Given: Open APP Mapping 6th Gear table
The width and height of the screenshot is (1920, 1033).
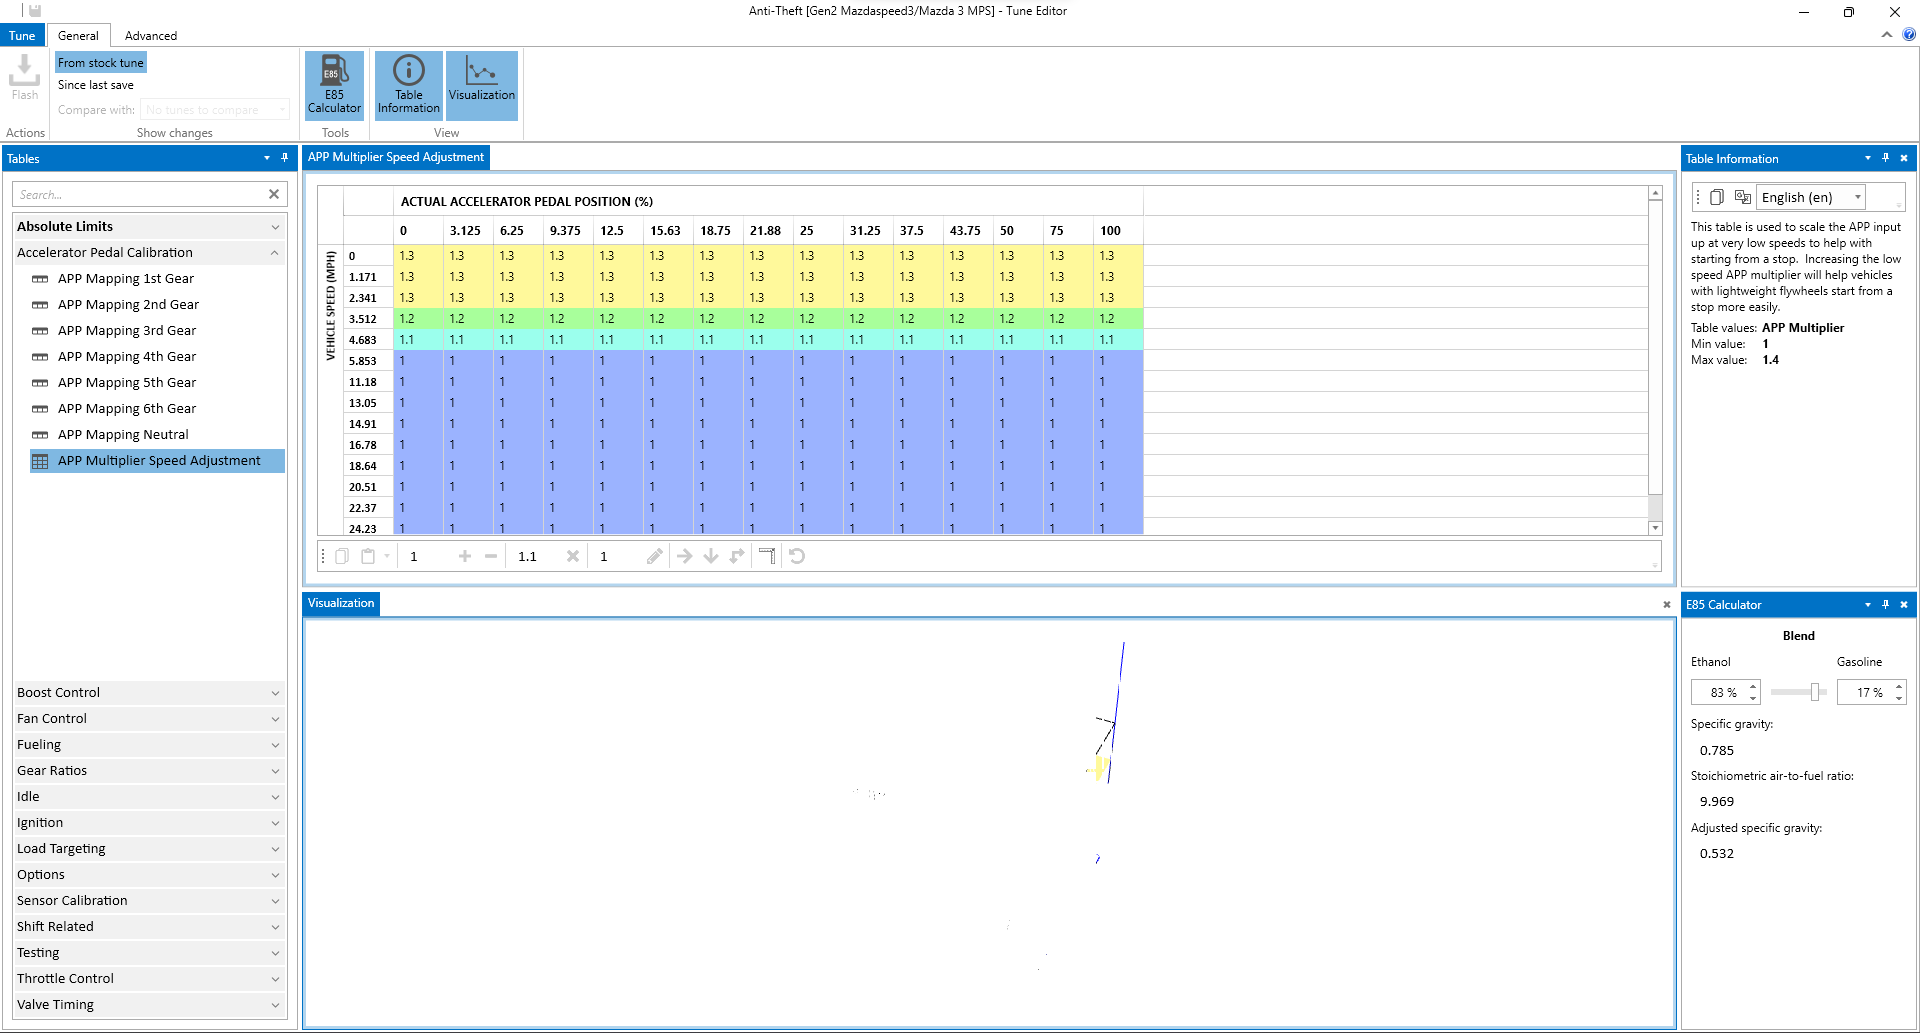Looking at the screenshot, I should 127,409.
